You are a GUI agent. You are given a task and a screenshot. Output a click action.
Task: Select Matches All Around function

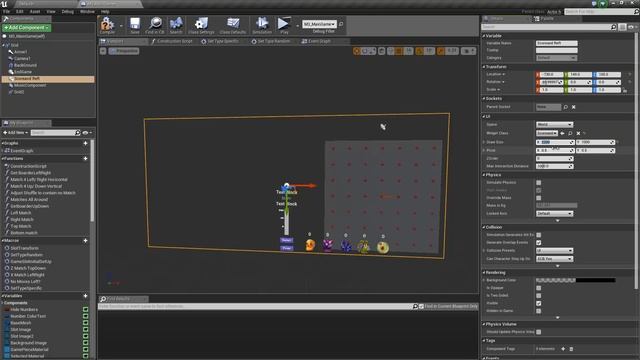(x=29, y=200)
